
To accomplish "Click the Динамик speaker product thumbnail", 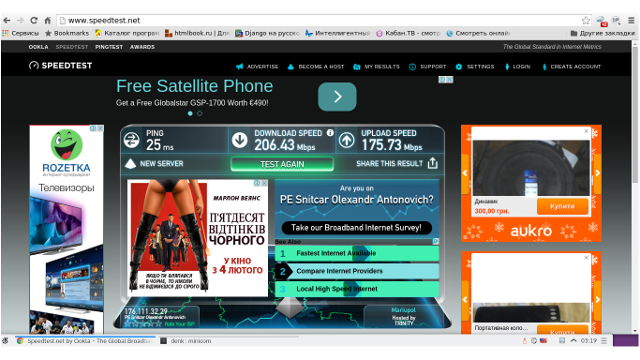I will [x=531, y=168].
